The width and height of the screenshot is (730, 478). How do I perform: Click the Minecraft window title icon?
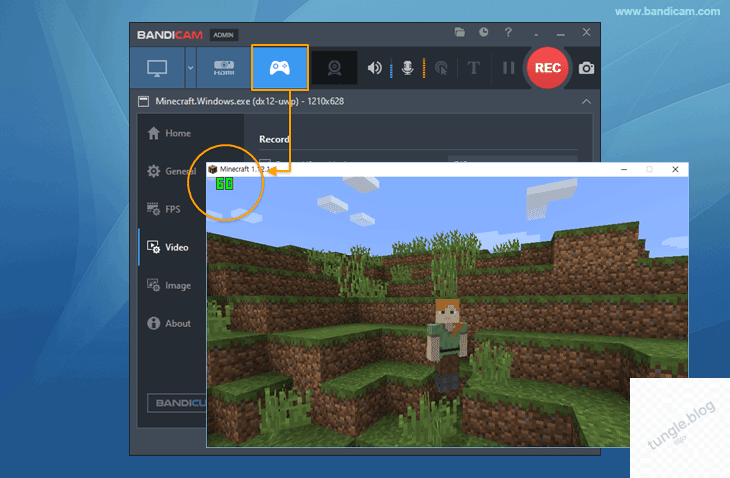point(213,169)
